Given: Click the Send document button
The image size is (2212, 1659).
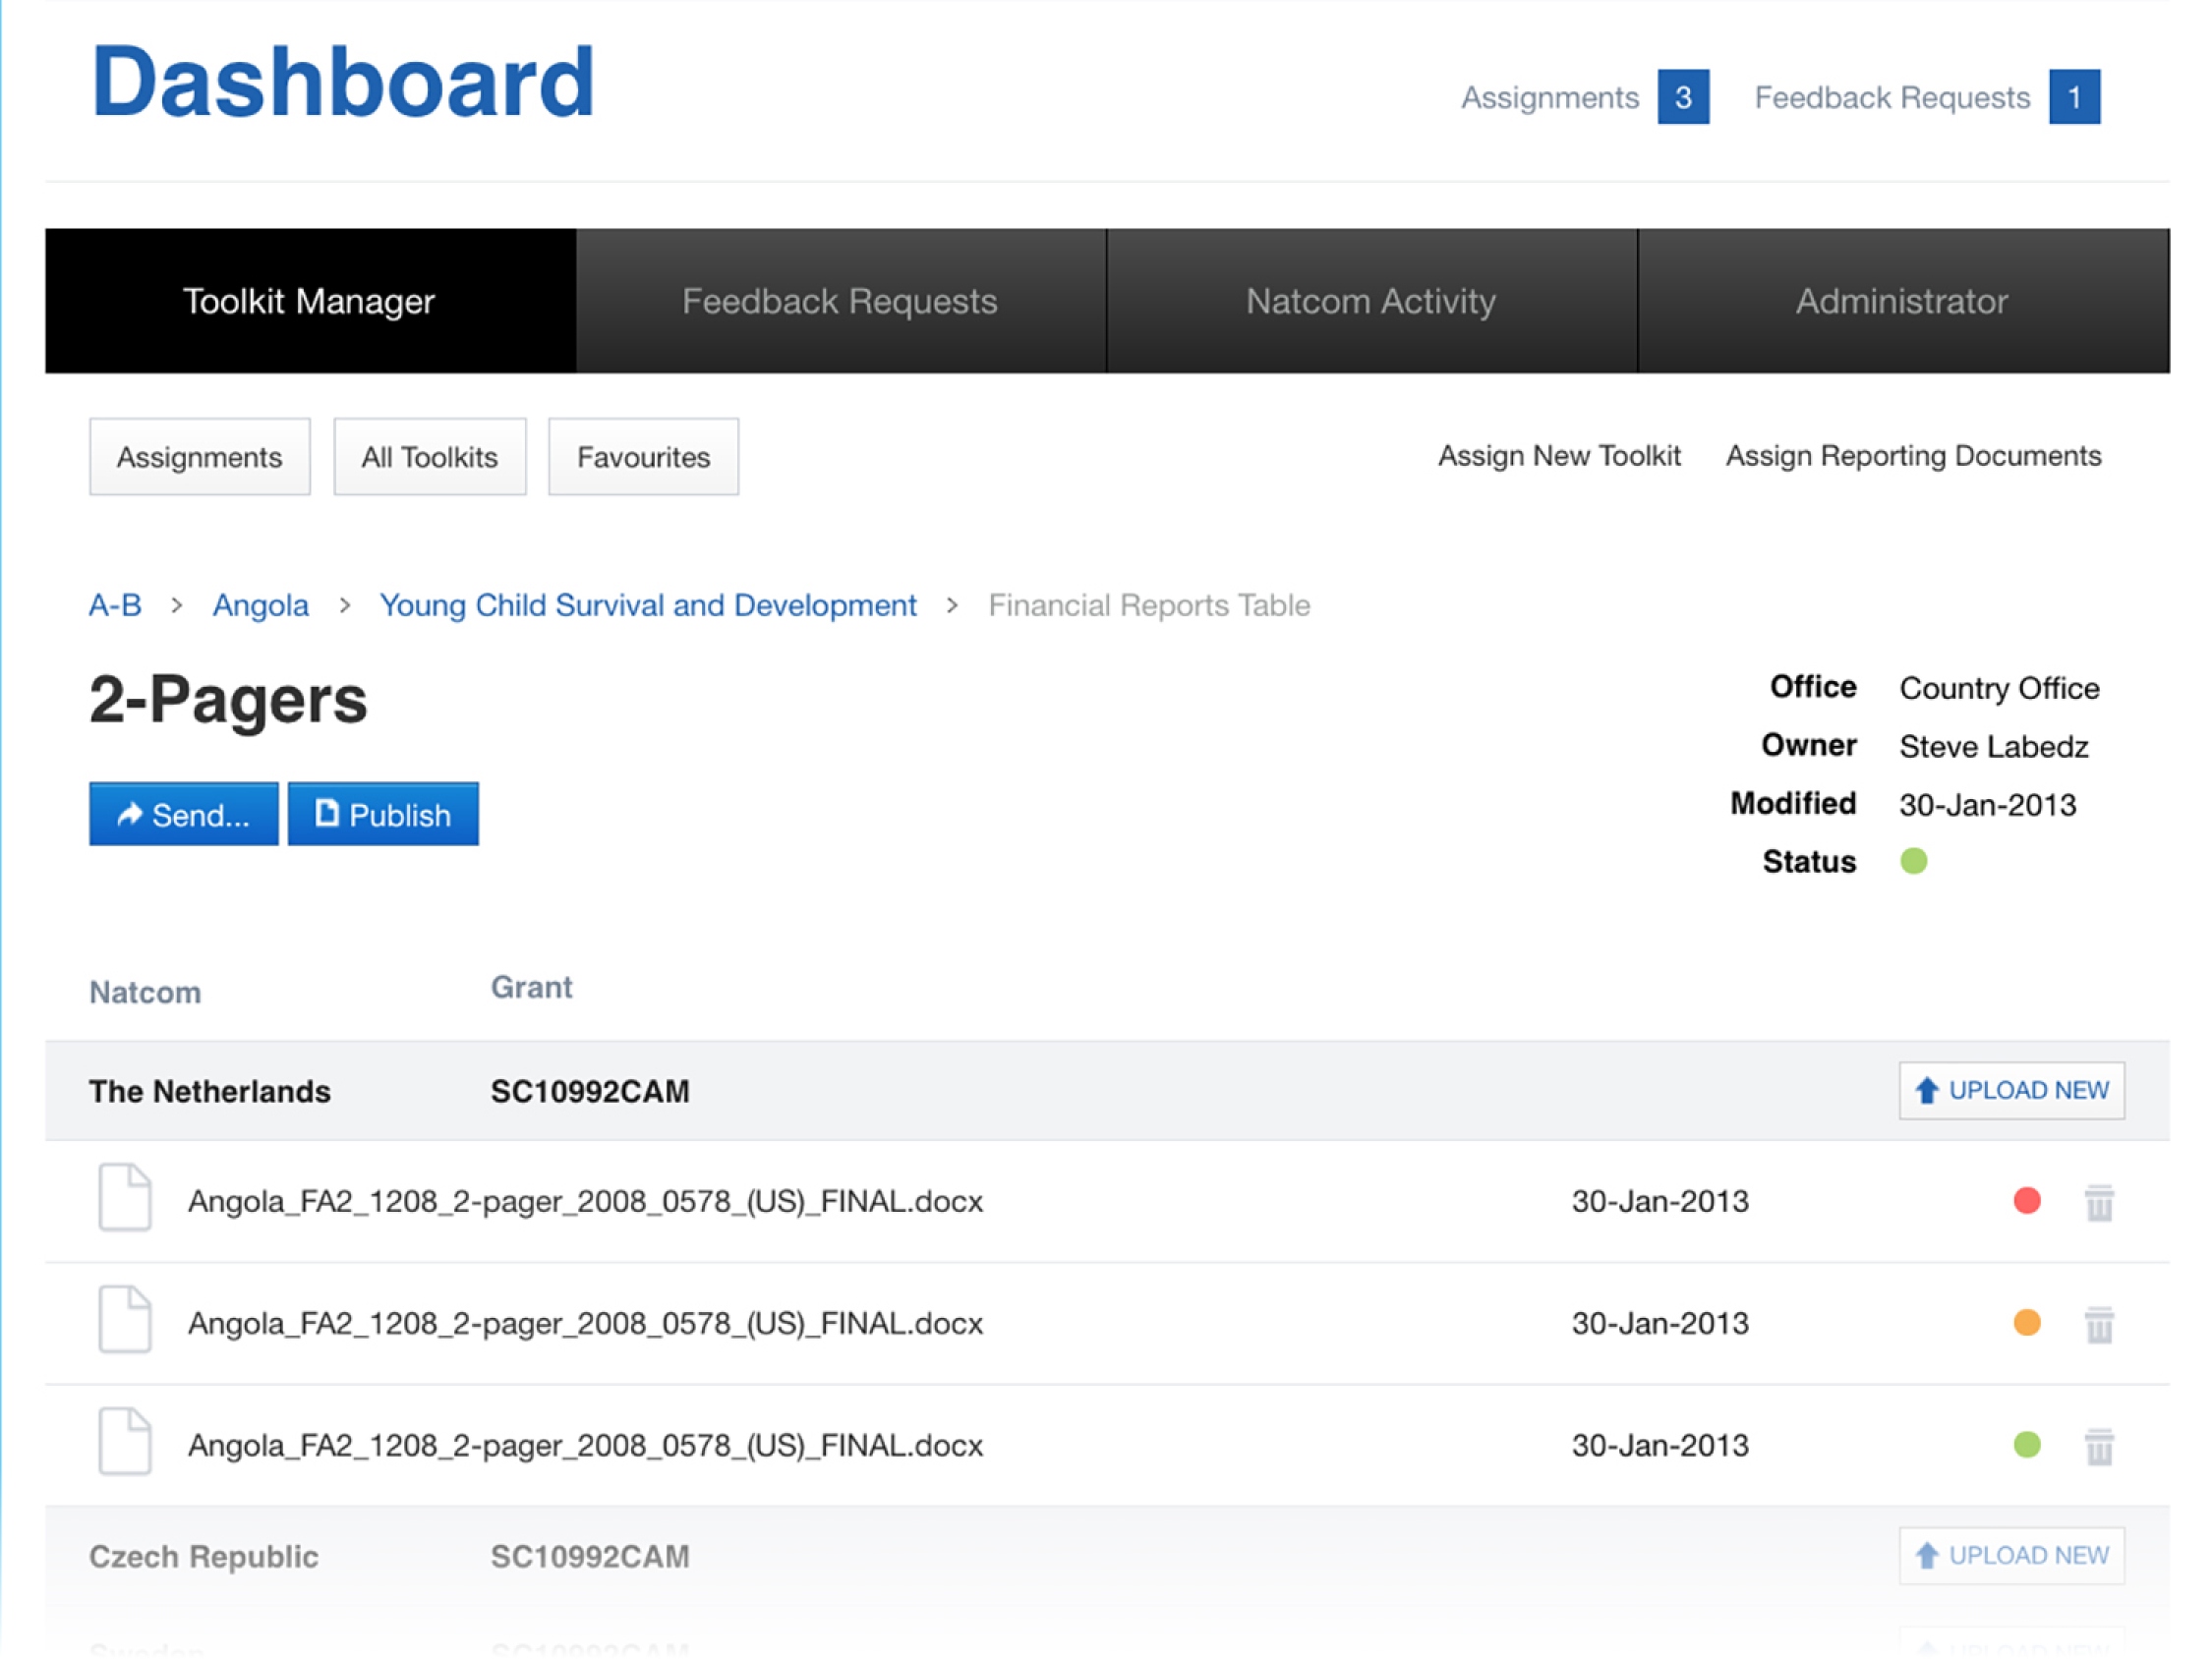Looking at the screenshot, I should tap(180, 814).
